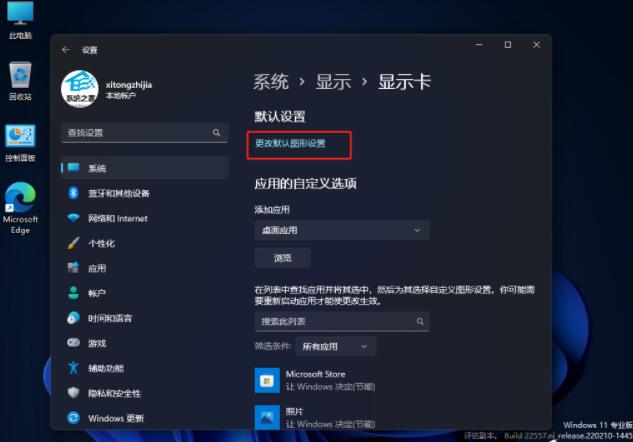Click the back arrow in Settings

click(66, 49)
